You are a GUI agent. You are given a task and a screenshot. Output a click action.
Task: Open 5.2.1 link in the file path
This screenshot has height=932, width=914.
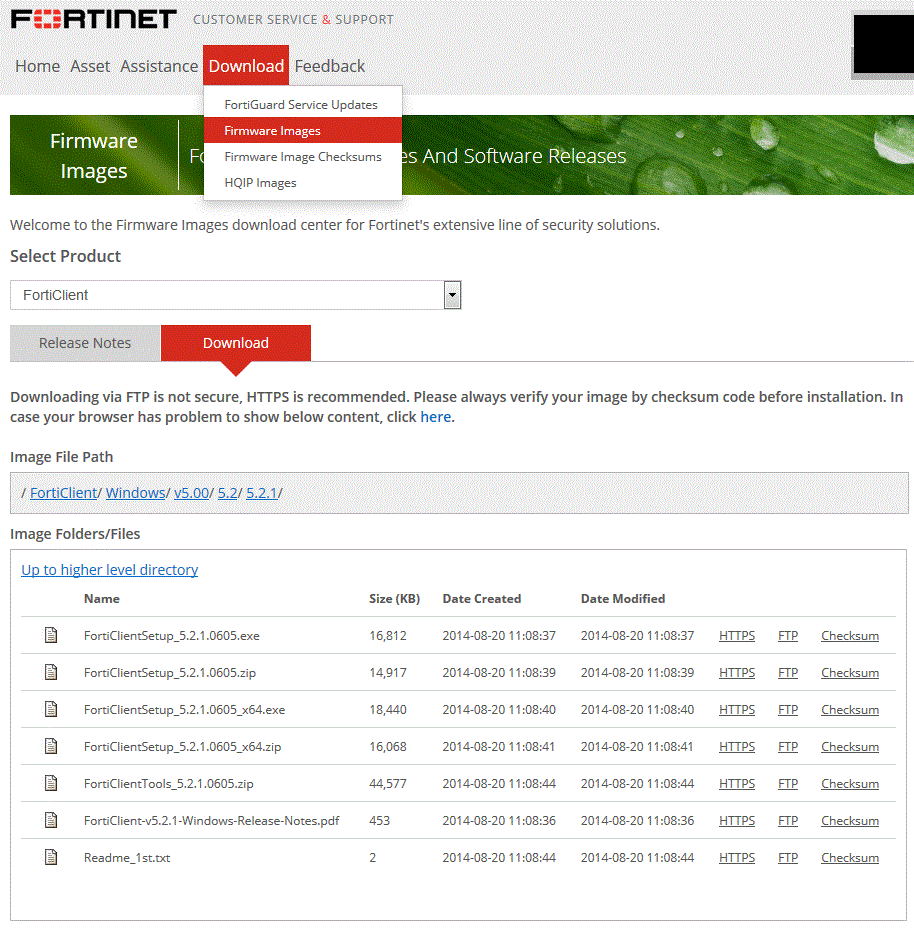261,493
